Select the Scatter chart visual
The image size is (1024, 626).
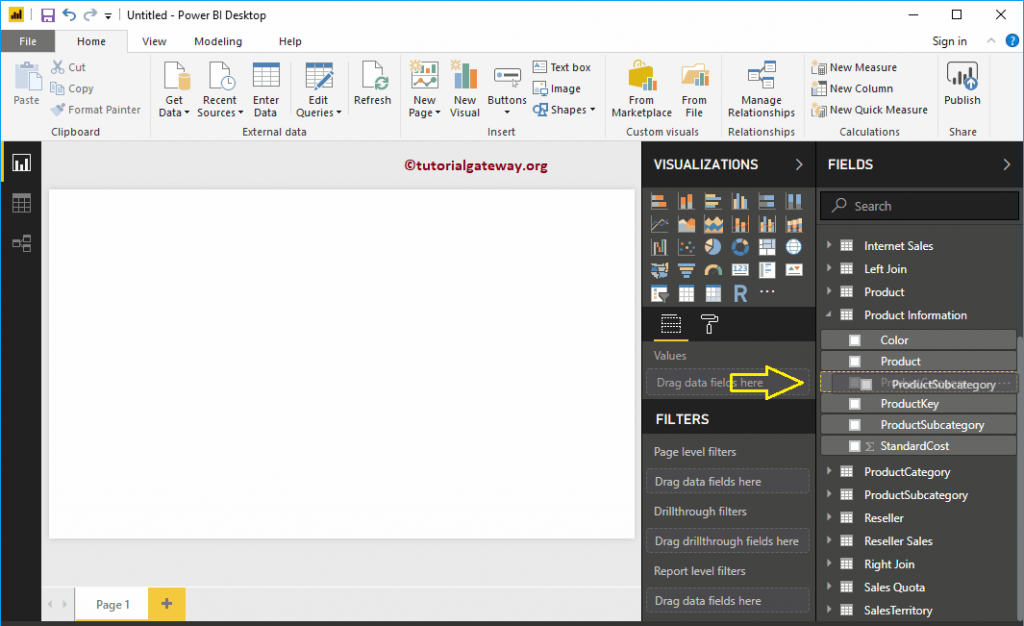coord(687,246)
